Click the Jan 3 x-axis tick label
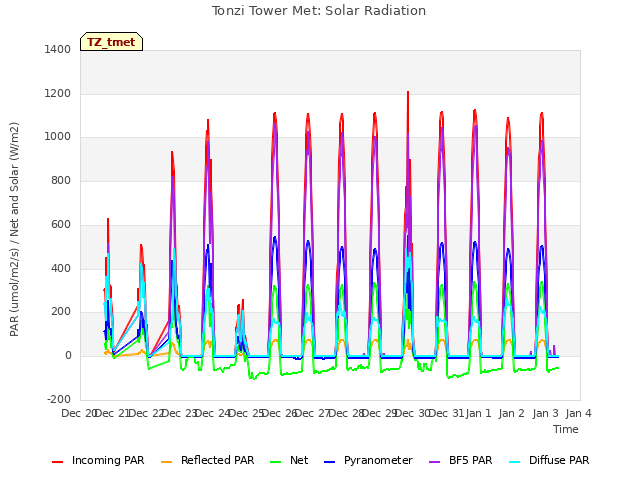 click(x=545, y=413)
